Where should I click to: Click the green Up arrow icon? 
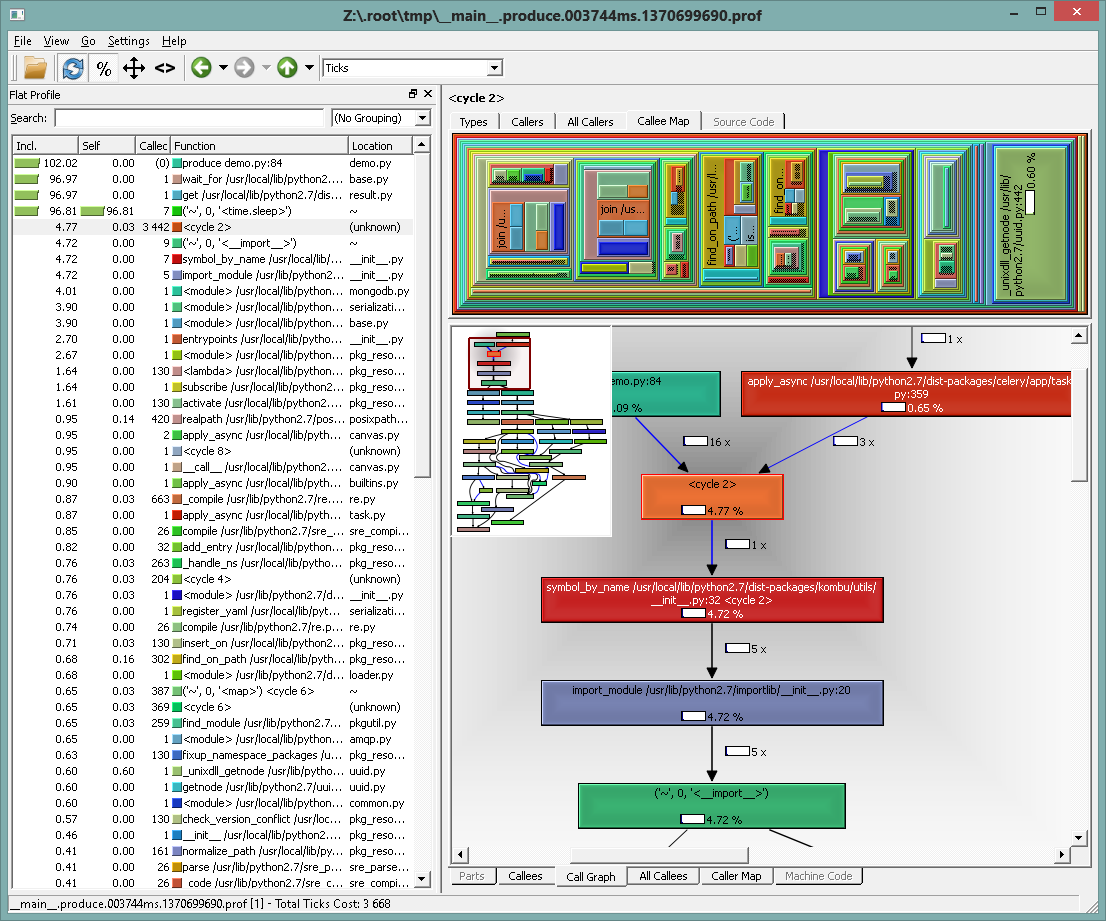click(287, 68)
